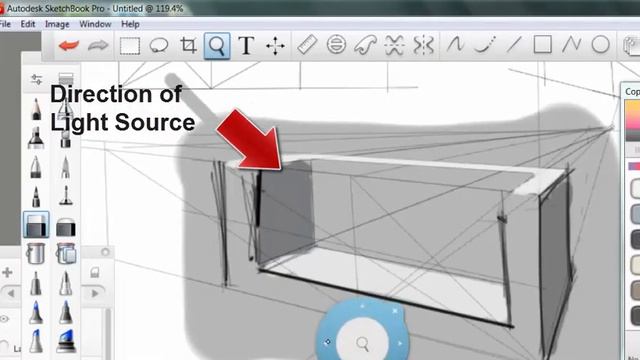Select the Flood Fill All Layers bucket
The width and height of the screenshot is (640, 360).
[x=66, y=253]
